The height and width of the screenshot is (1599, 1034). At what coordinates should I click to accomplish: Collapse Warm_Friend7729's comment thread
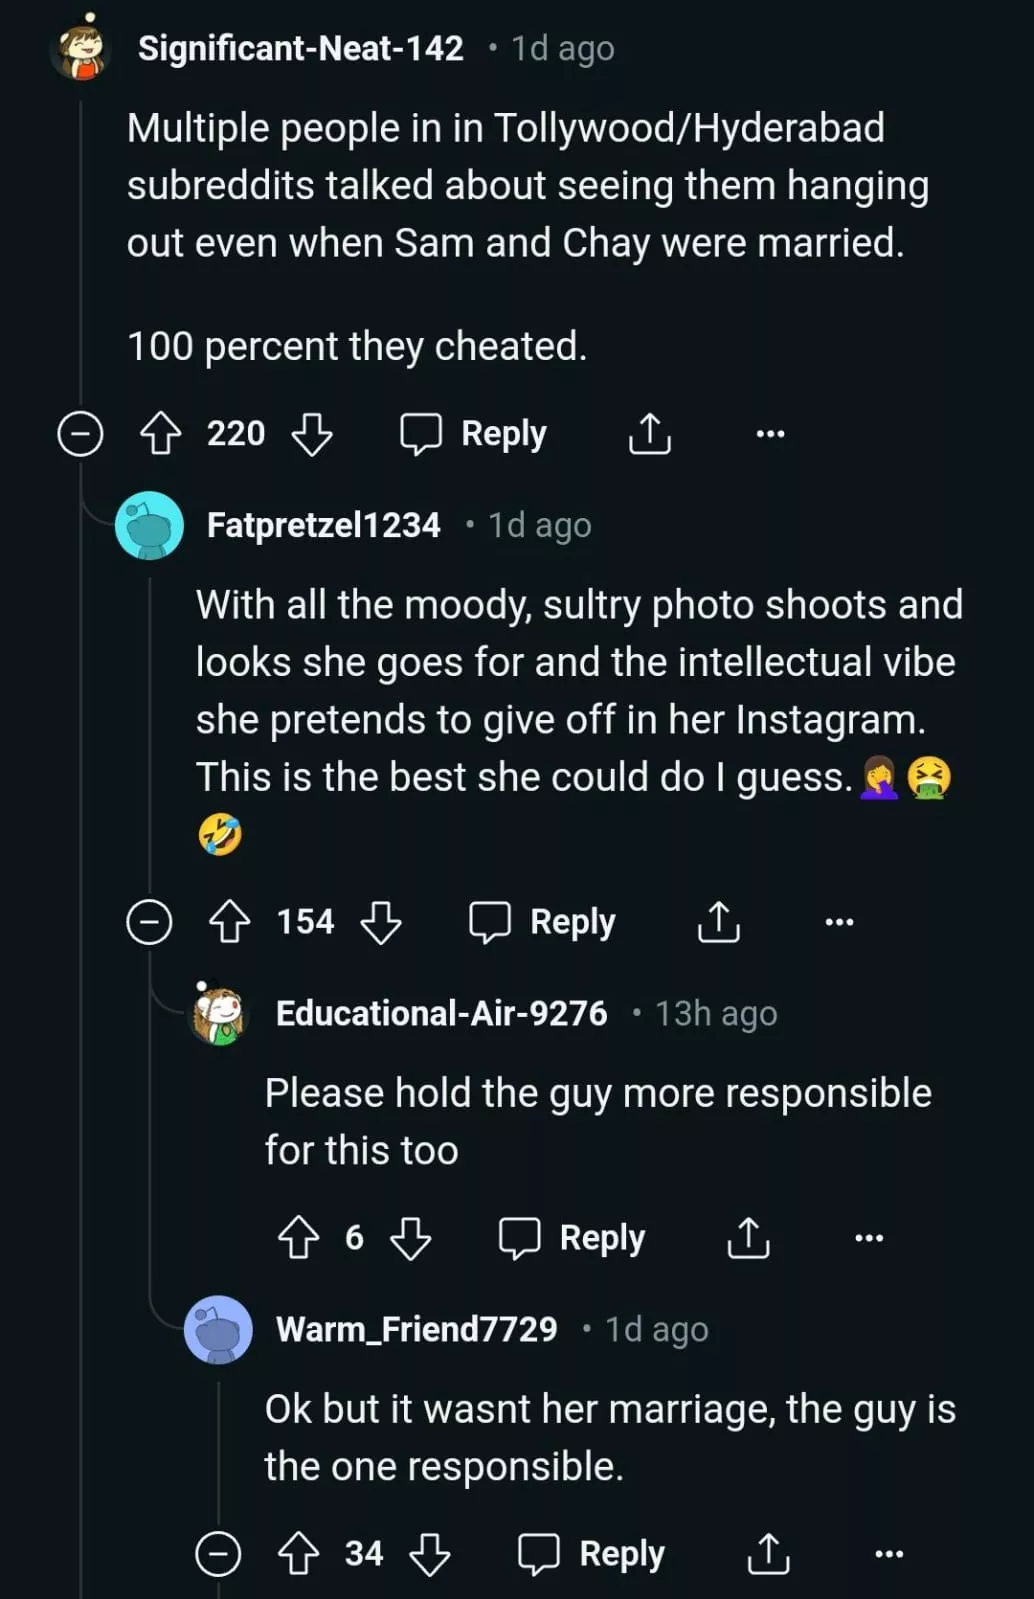click(218, 1554)
